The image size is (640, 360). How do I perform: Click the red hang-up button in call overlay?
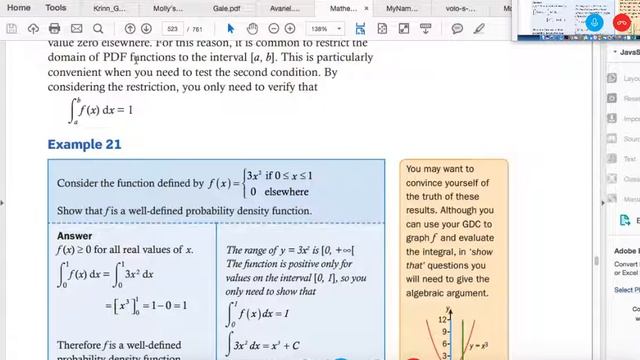tap(622, 22)
